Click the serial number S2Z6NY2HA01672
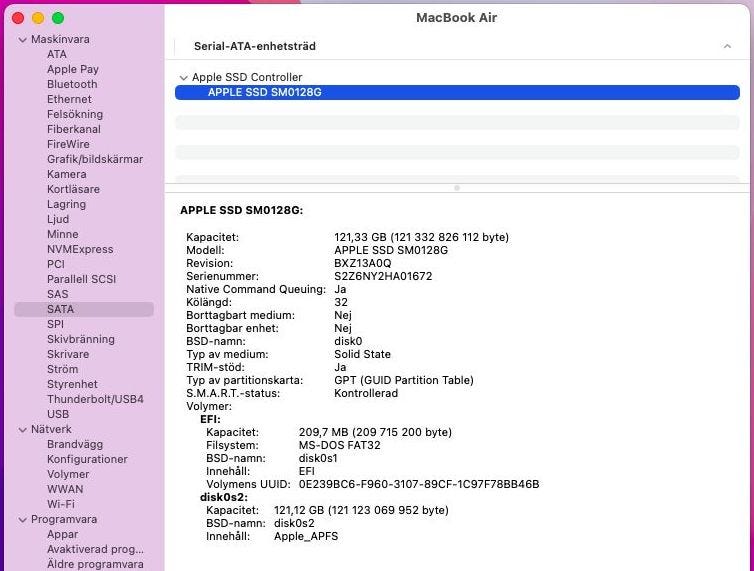754x571 pixels. [x=383, y=276]
